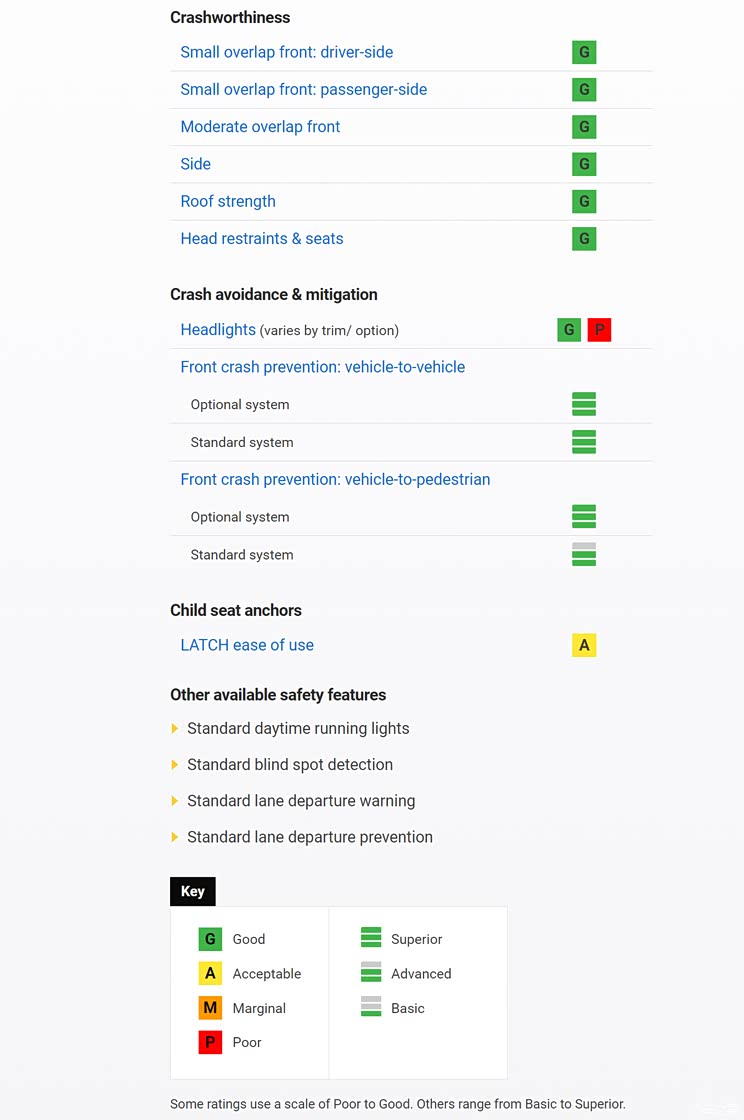Open Head restraints & seats rating

pyautogui.click(x=262, y=239)
